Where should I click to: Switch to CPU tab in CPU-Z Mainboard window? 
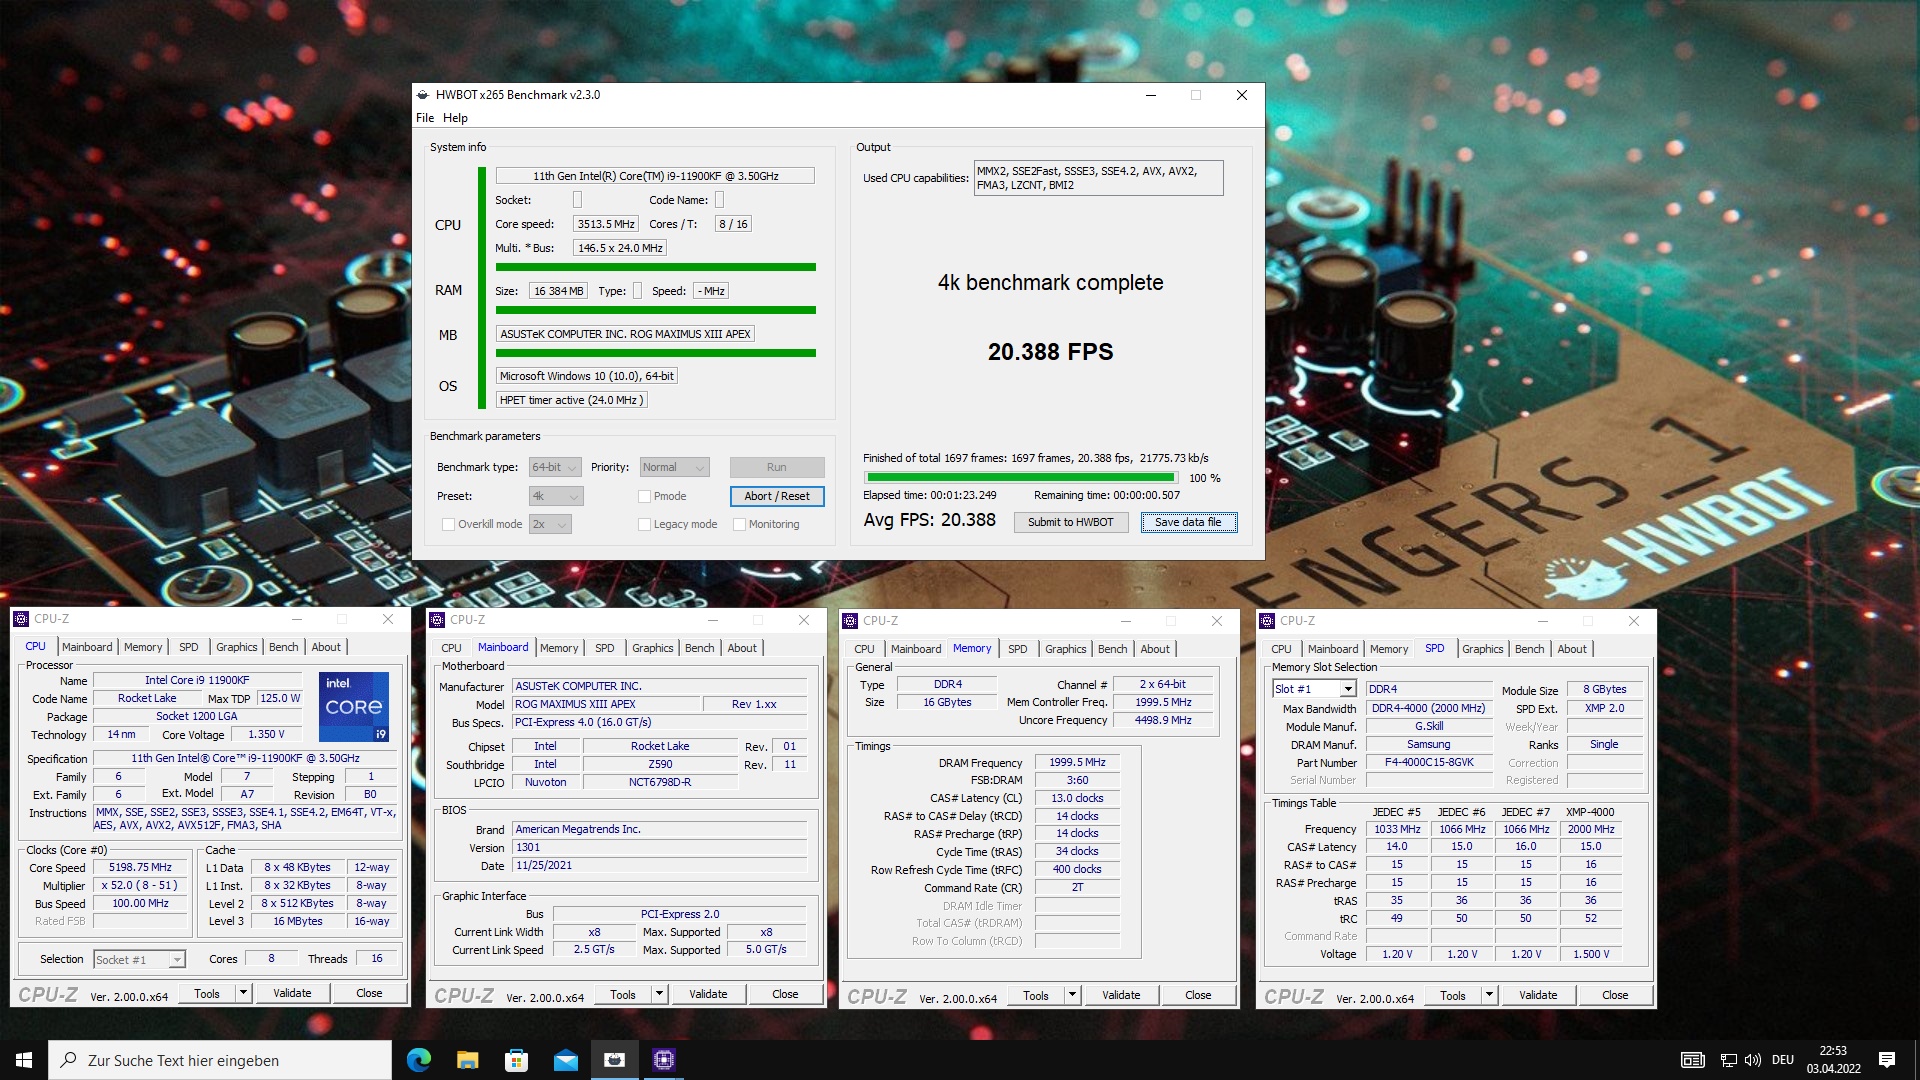pos(452,648)
